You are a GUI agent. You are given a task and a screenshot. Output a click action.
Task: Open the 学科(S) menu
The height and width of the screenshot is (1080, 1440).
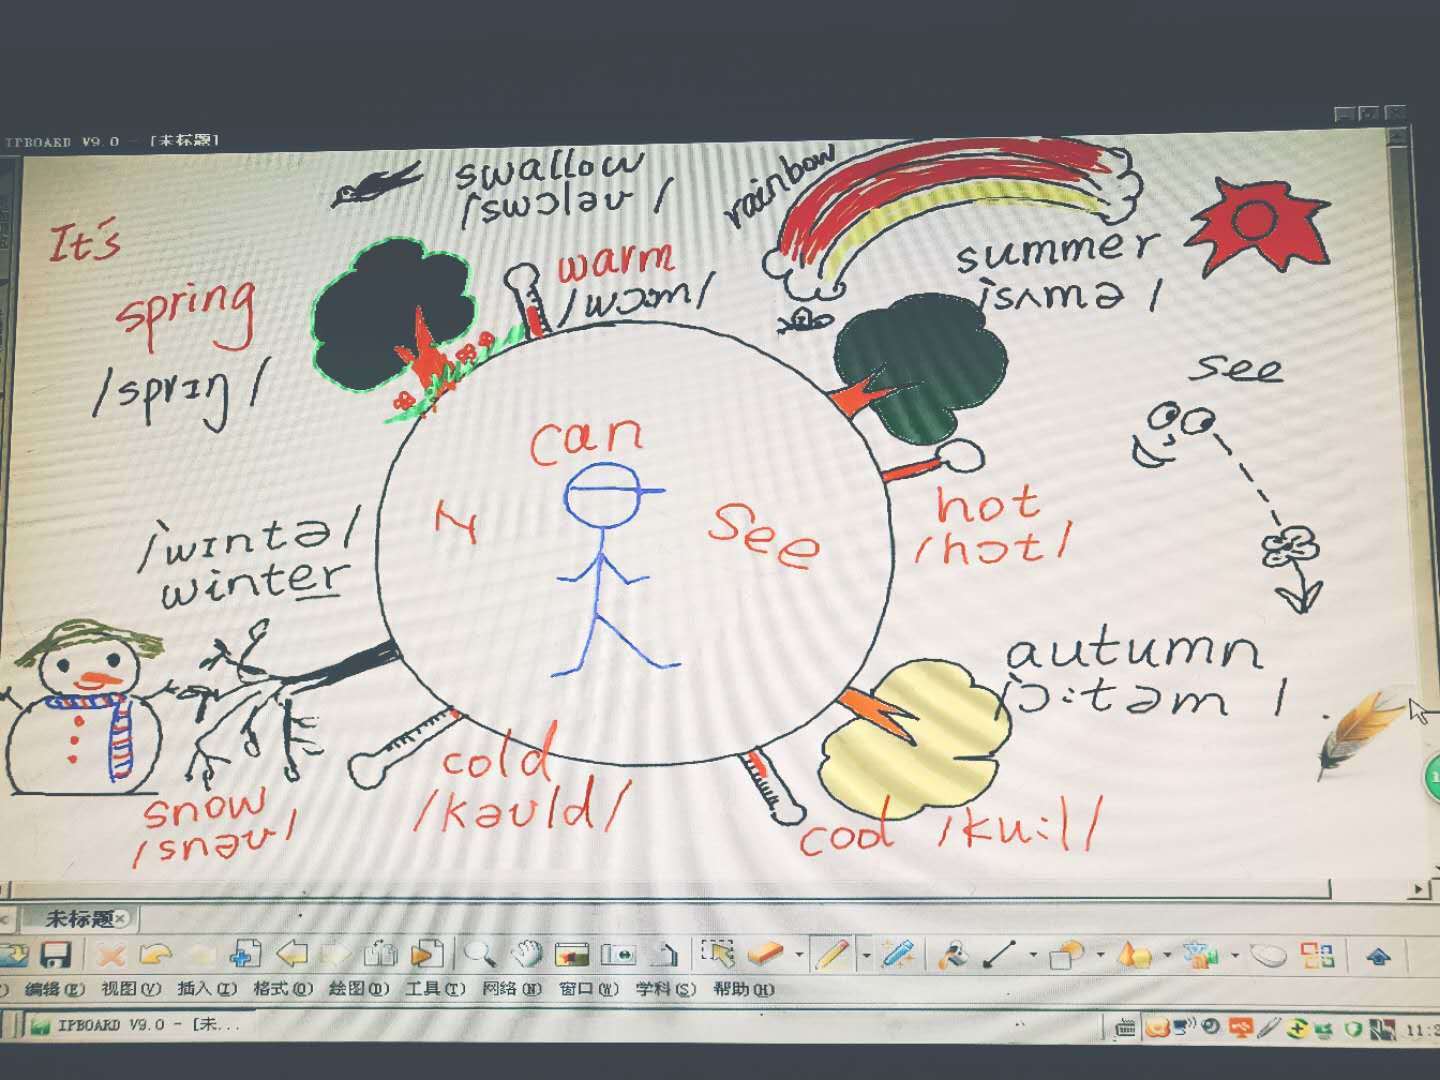coord(665,989)
